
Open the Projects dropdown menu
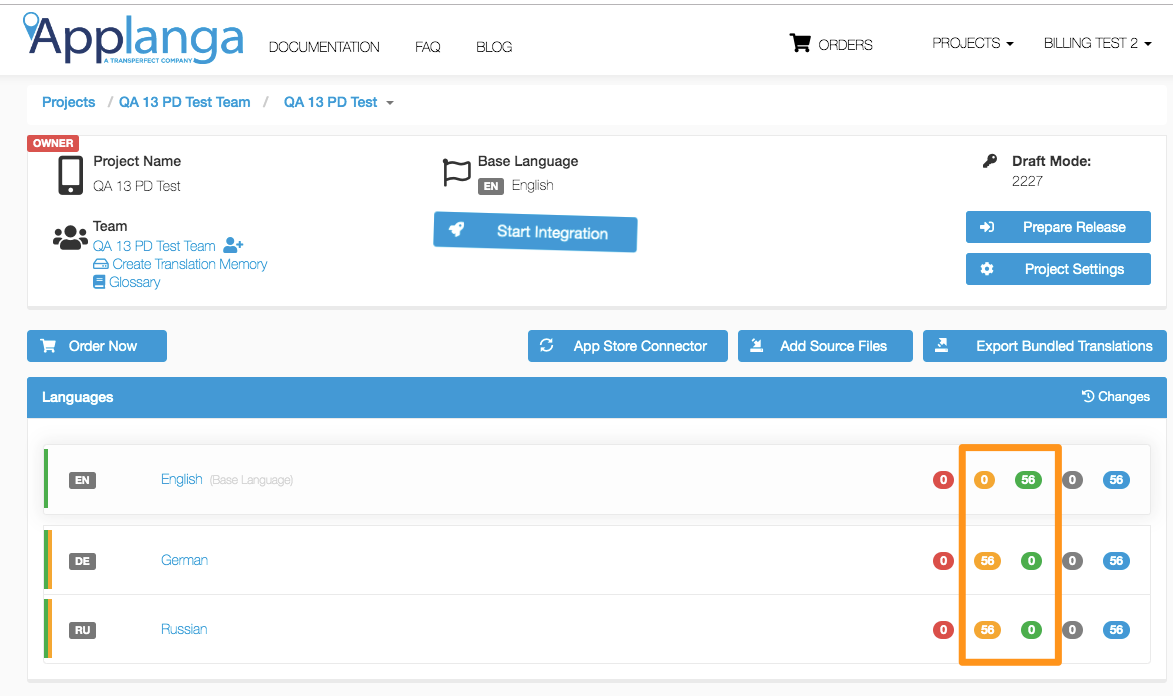pyautogui.click(x=972, y=44)
